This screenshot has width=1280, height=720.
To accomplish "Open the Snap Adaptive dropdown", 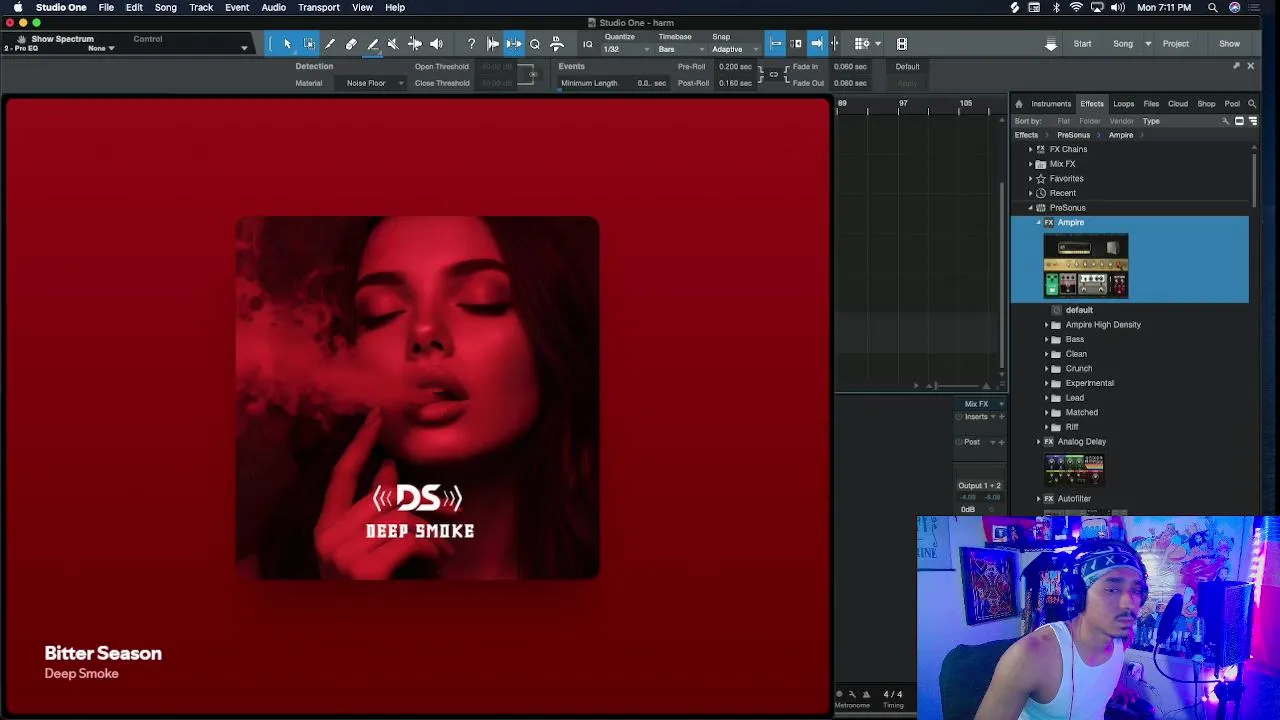I will tap(735, 49).
